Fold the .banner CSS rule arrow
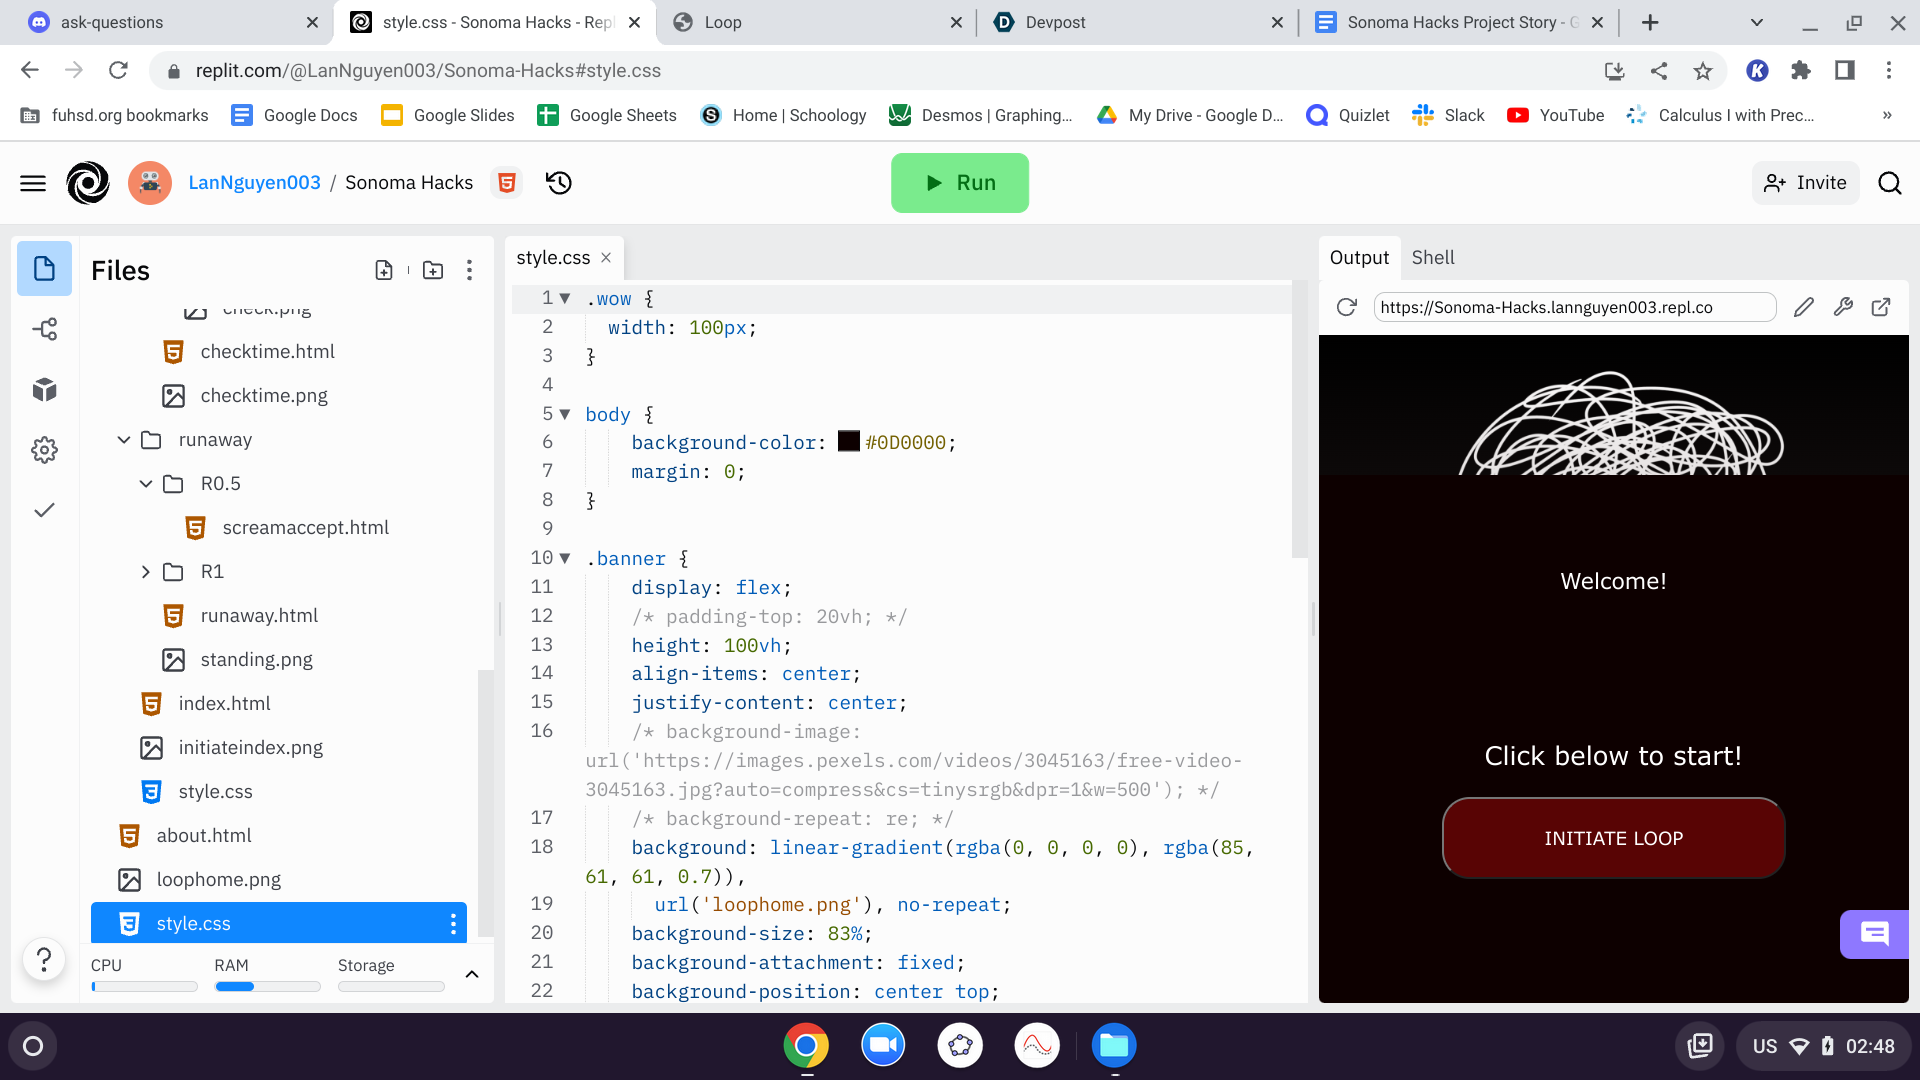 coord(565,558)
